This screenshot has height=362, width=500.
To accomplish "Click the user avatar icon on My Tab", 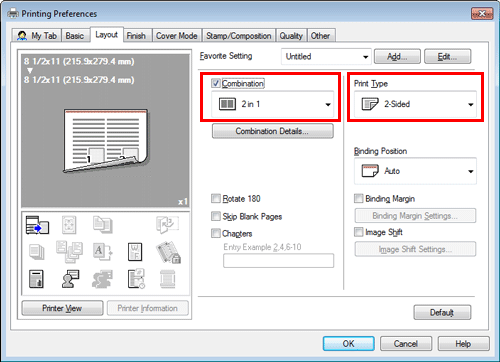I will pyautogui.click(x=22, y=36).
